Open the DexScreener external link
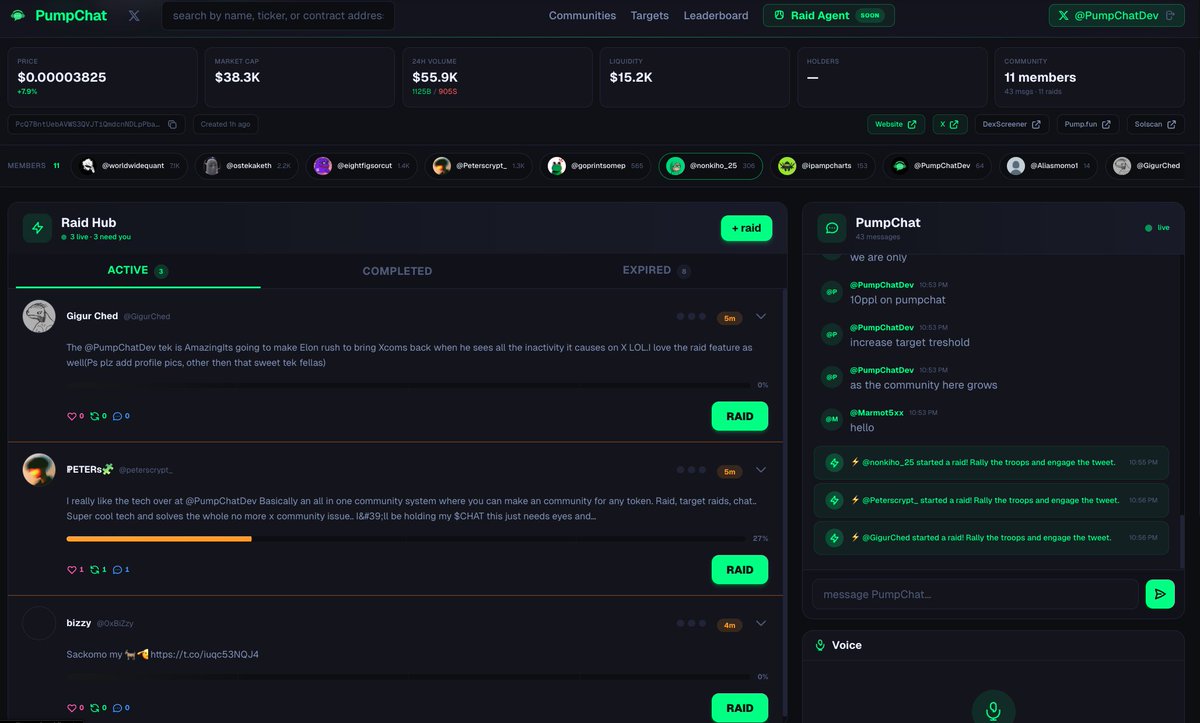This screenshot has width=1200, height=723. [1011, 125]
